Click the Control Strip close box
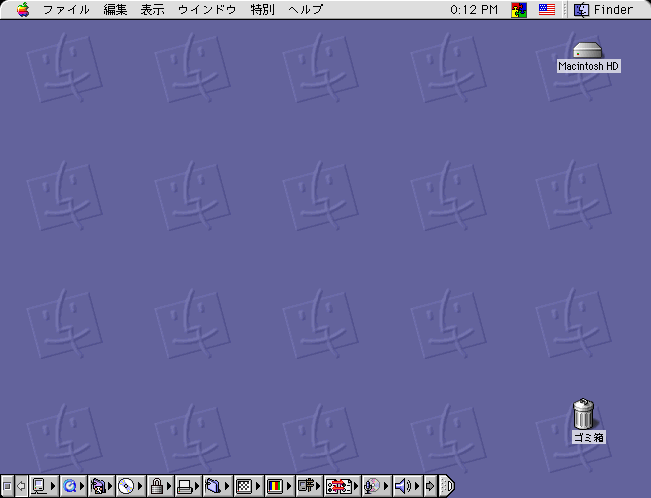651x498 pixels. point(7,486)
